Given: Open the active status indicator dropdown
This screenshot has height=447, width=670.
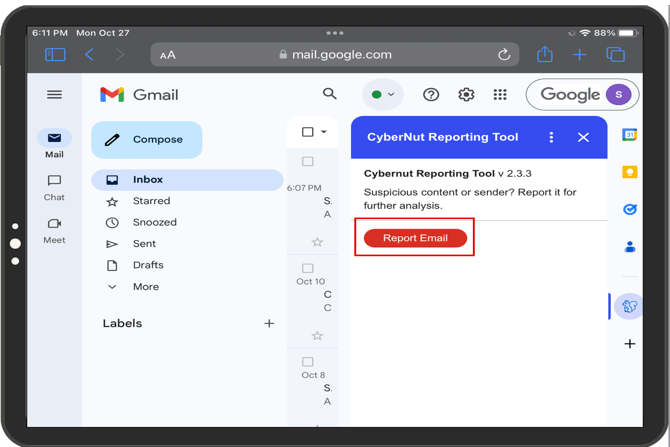Looking at the screenshot, I should pos(383,95).
